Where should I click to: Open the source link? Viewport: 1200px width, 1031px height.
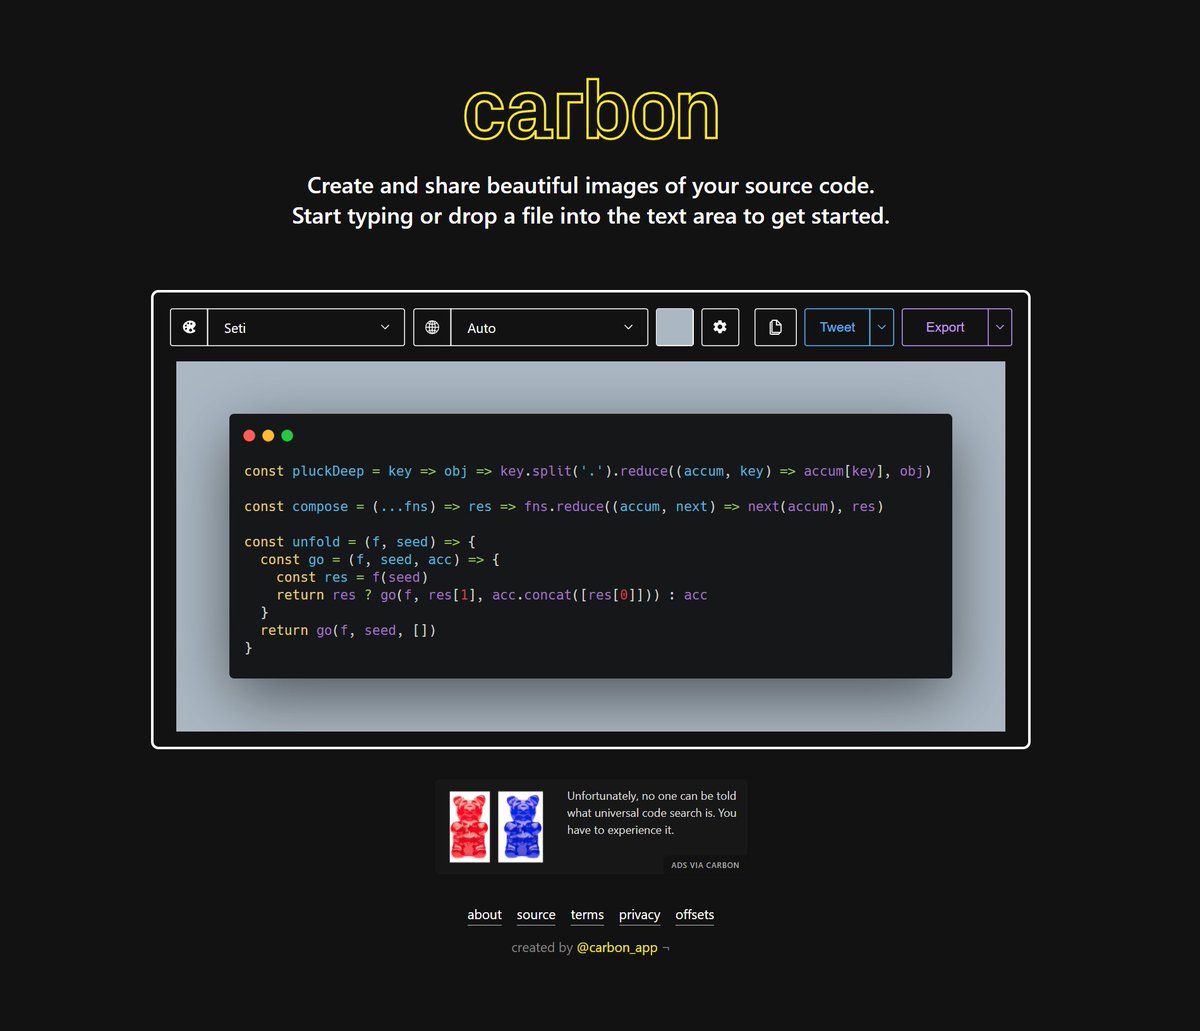(x=536, y=915)
